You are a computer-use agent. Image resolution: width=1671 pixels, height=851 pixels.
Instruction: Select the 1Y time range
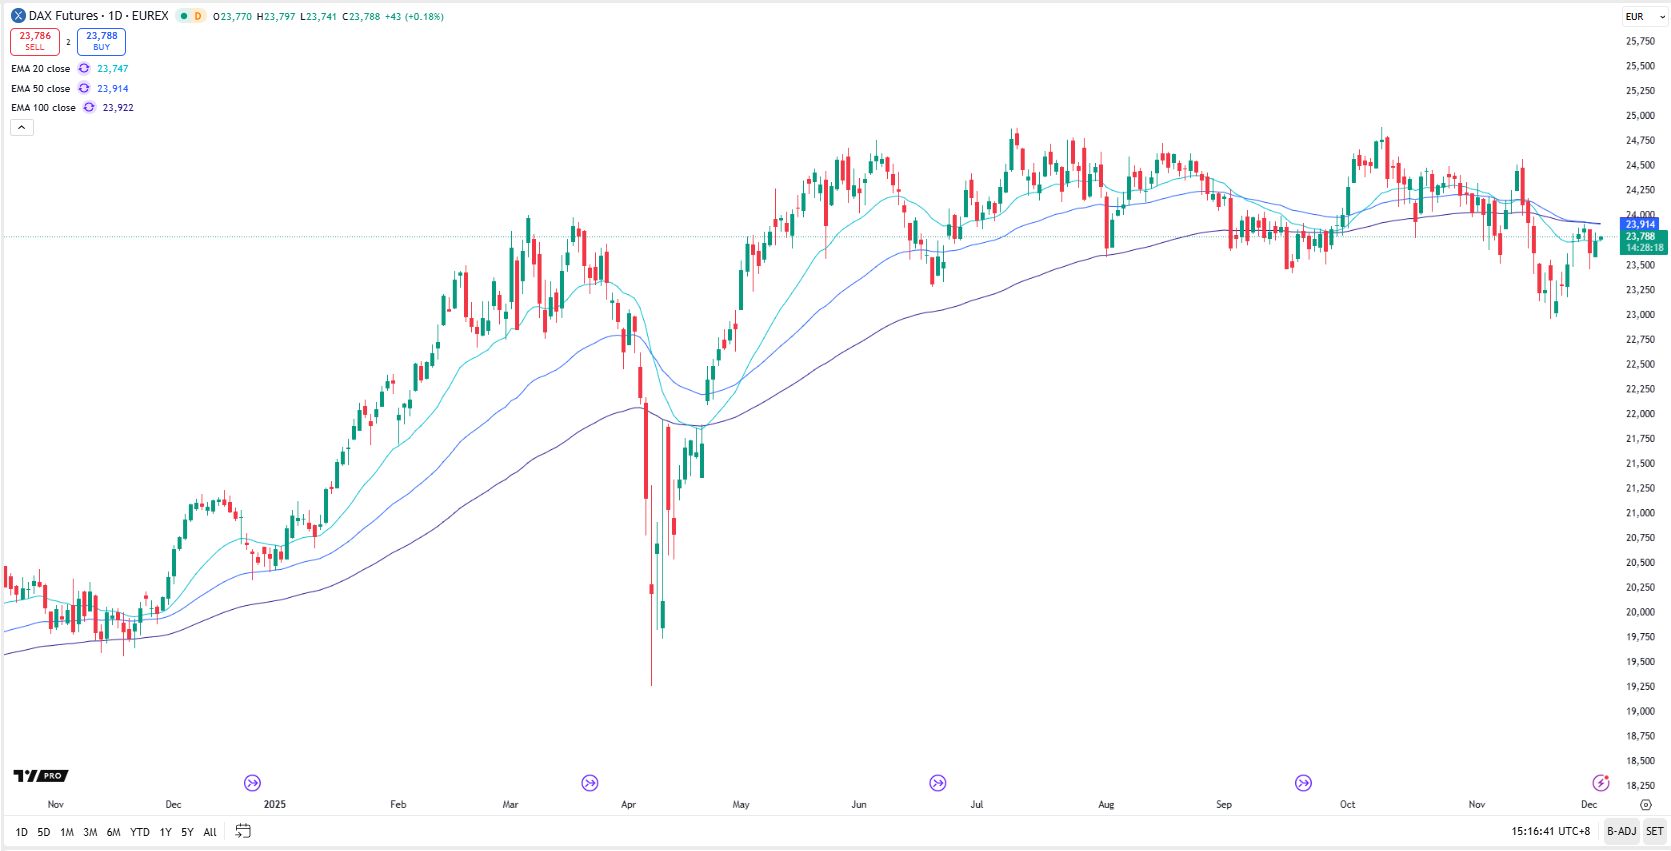[165, 832]
